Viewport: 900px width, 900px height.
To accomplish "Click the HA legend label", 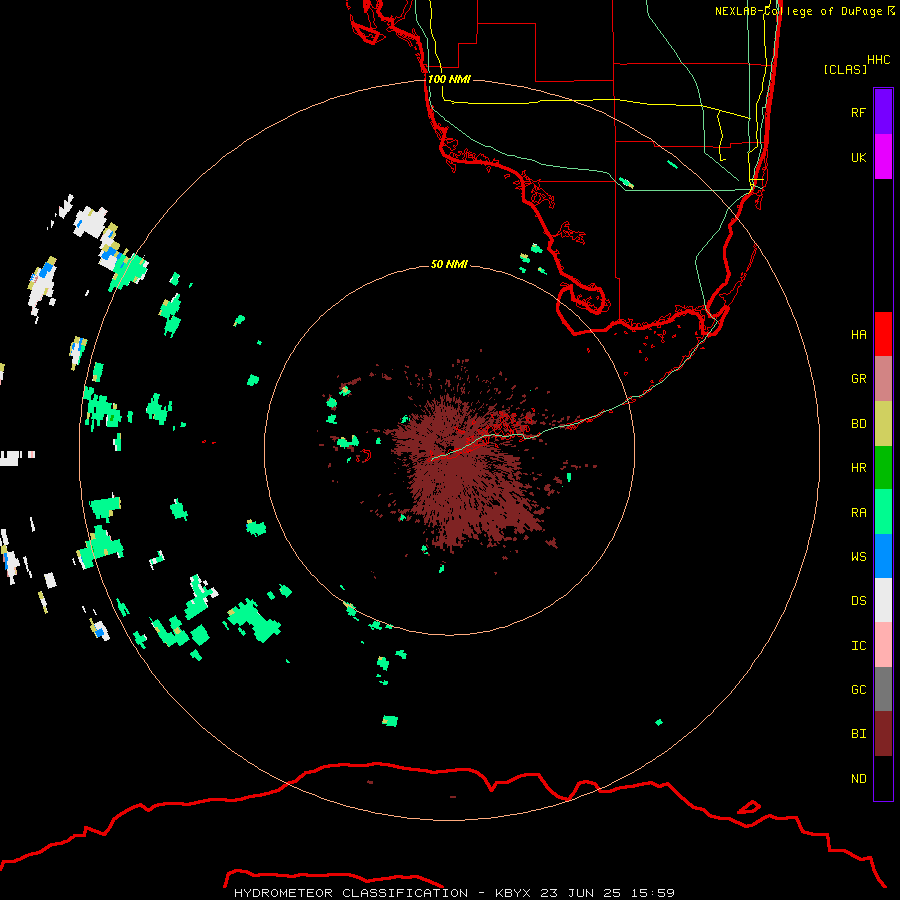I will [859, 335].
